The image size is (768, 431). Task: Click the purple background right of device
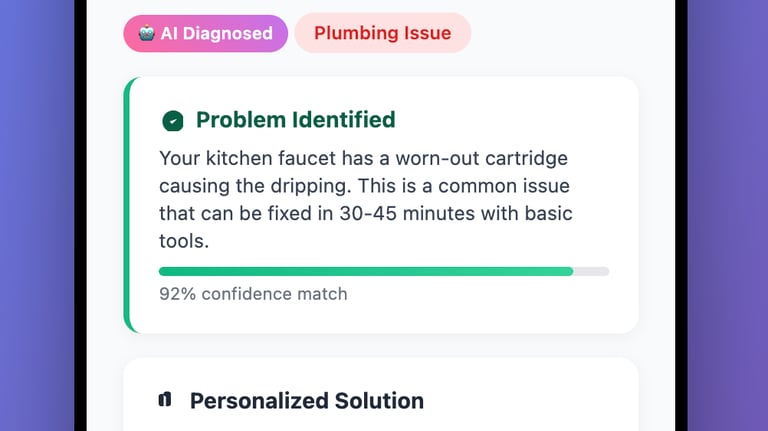click(730, 215)
